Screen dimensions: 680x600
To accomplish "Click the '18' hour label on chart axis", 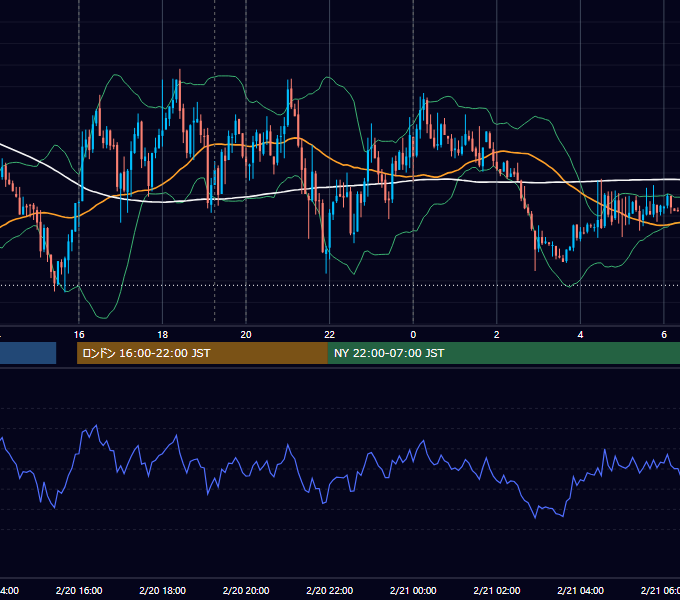I will click(x=163, y=335).
